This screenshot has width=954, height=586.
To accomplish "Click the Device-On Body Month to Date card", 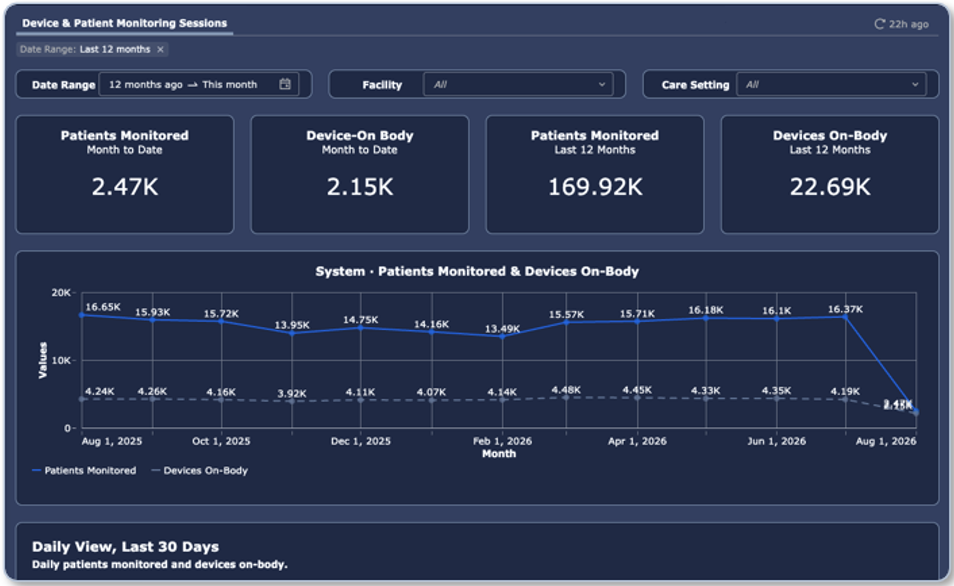I will [x=360, y=175].
